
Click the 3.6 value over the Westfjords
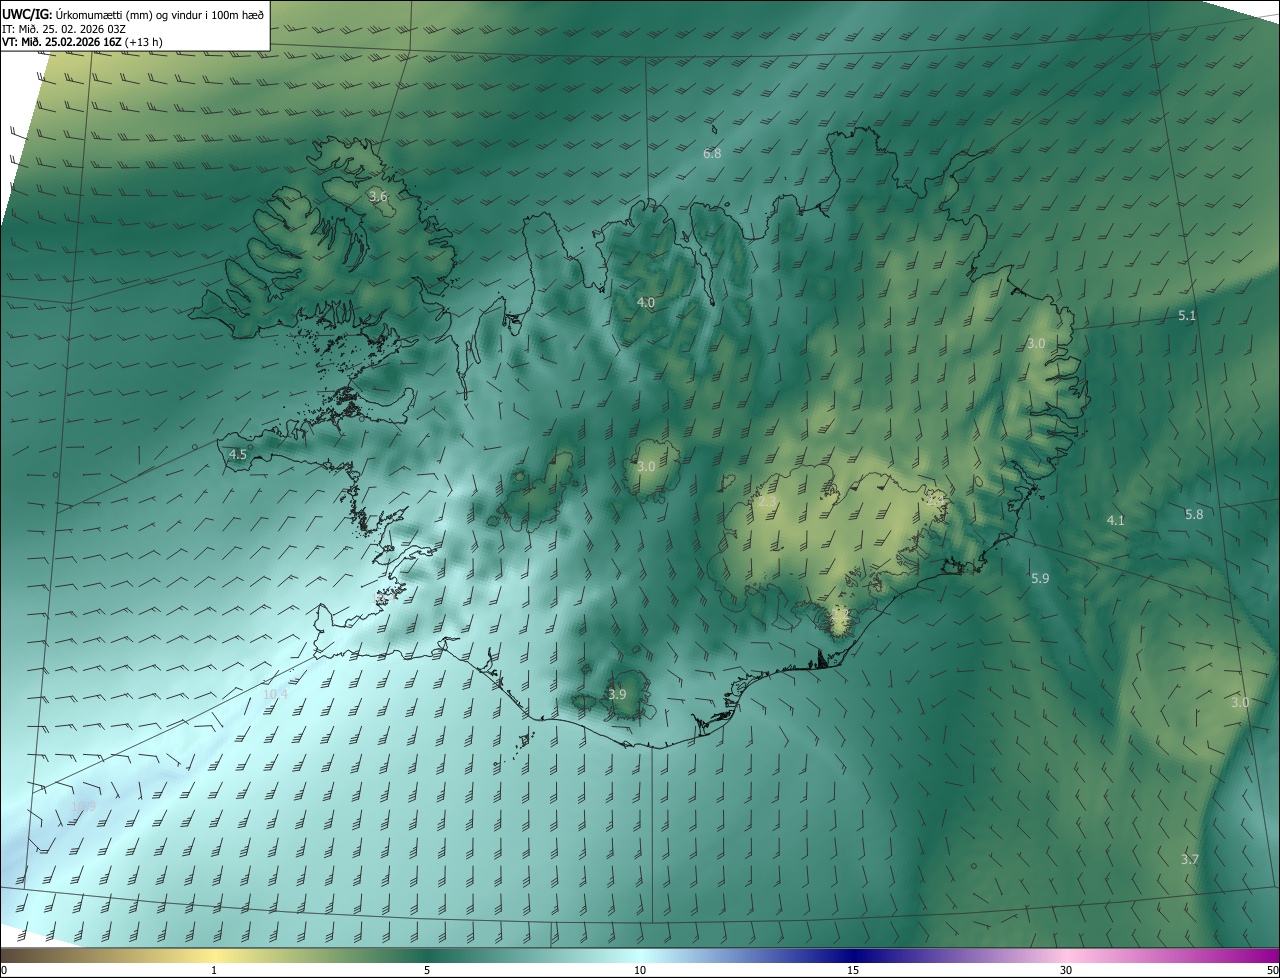(378, 197)
